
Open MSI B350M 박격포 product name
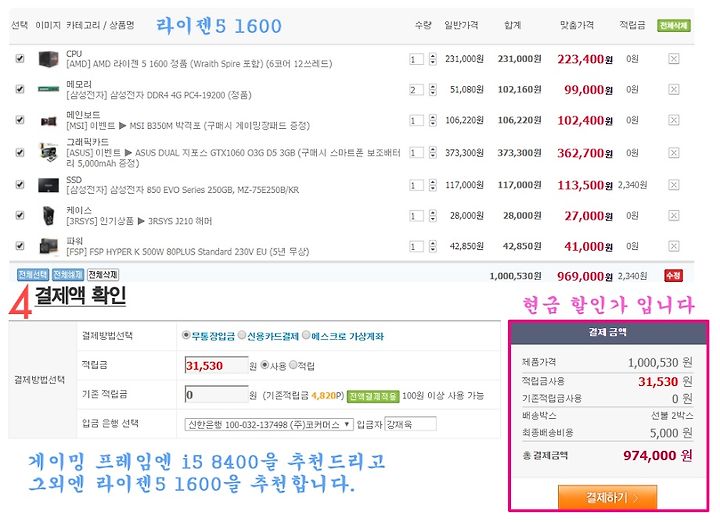click(188, 125)
